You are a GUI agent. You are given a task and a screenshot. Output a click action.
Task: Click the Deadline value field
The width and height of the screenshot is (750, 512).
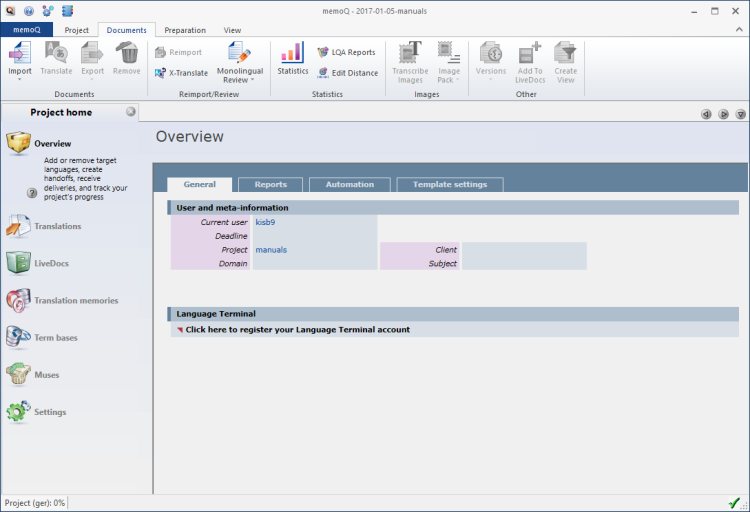(315, 236)
